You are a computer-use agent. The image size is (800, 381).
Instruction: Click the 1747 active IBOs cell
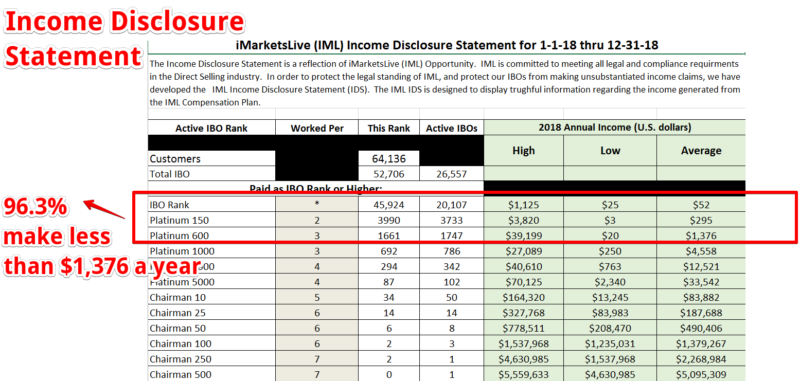452,236
